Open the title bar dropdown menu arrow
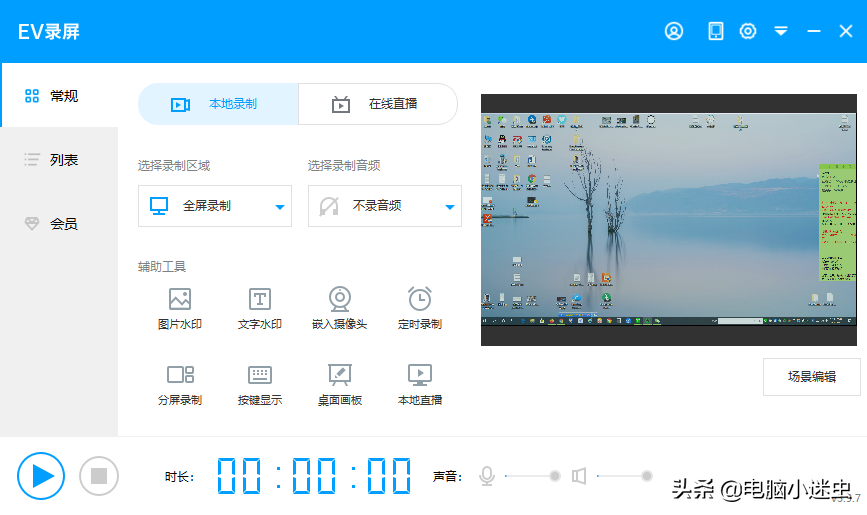The height and width of the screenshot is (515, 867). (781, 31)
